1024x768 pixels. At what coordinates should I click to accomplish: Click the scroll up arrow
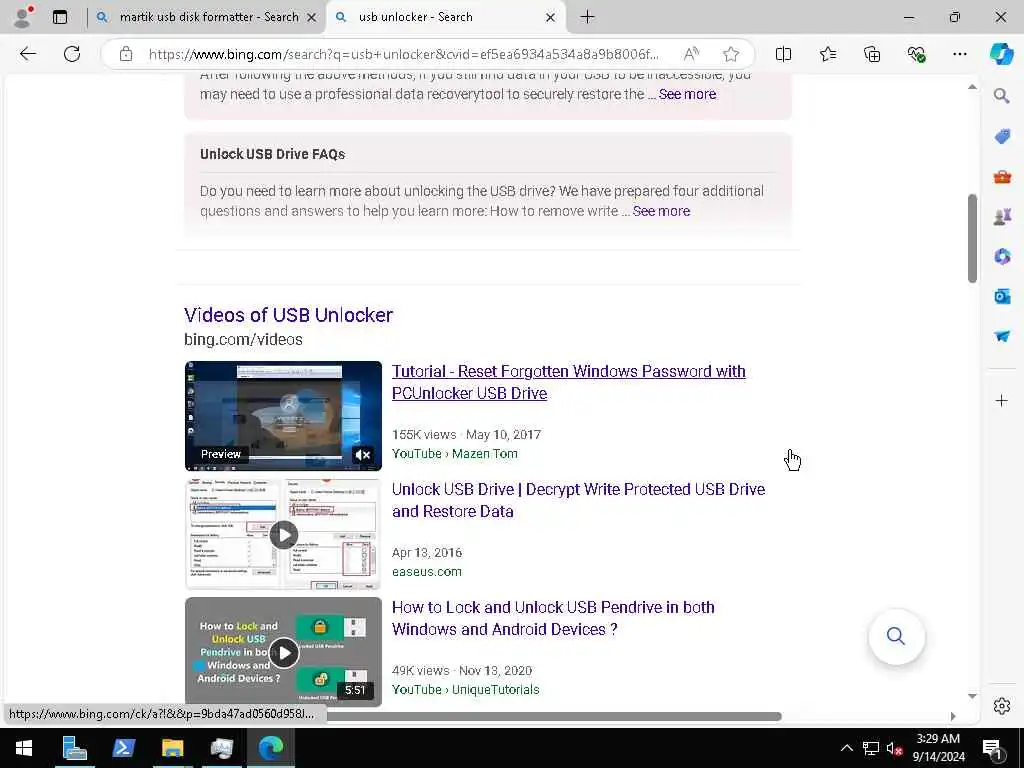(x=972, y=87)
